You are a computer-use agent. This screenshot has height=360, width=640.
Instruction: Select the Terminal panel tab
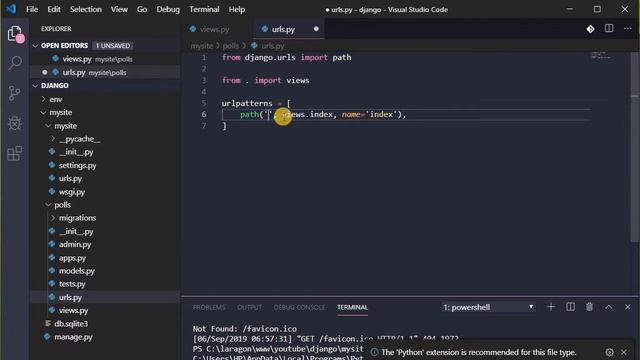click(352, 307)
